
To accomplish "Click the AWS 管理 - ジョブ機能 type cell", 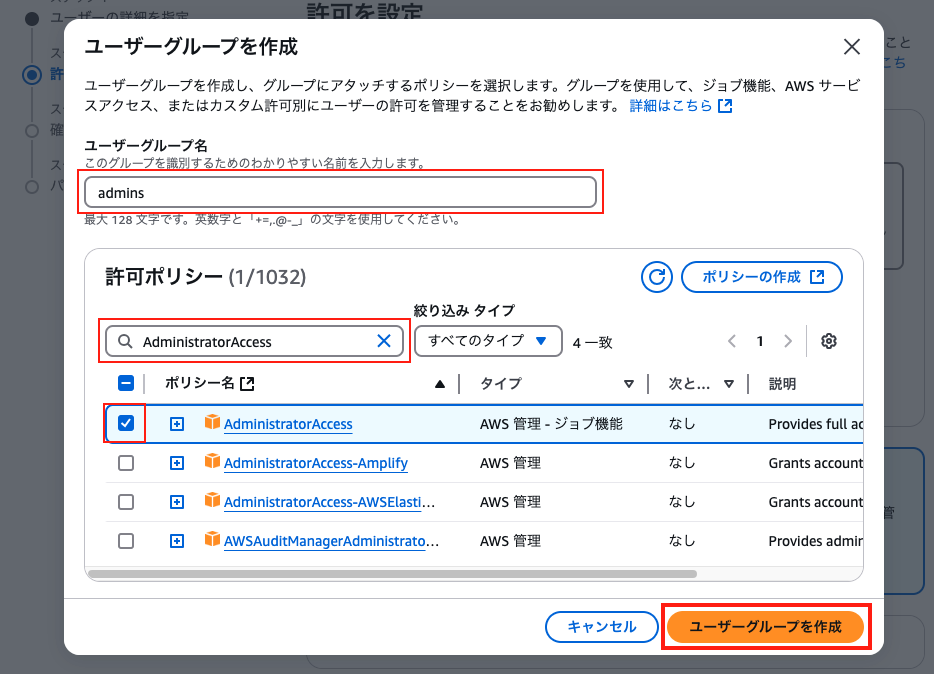I will coord(551,424).
